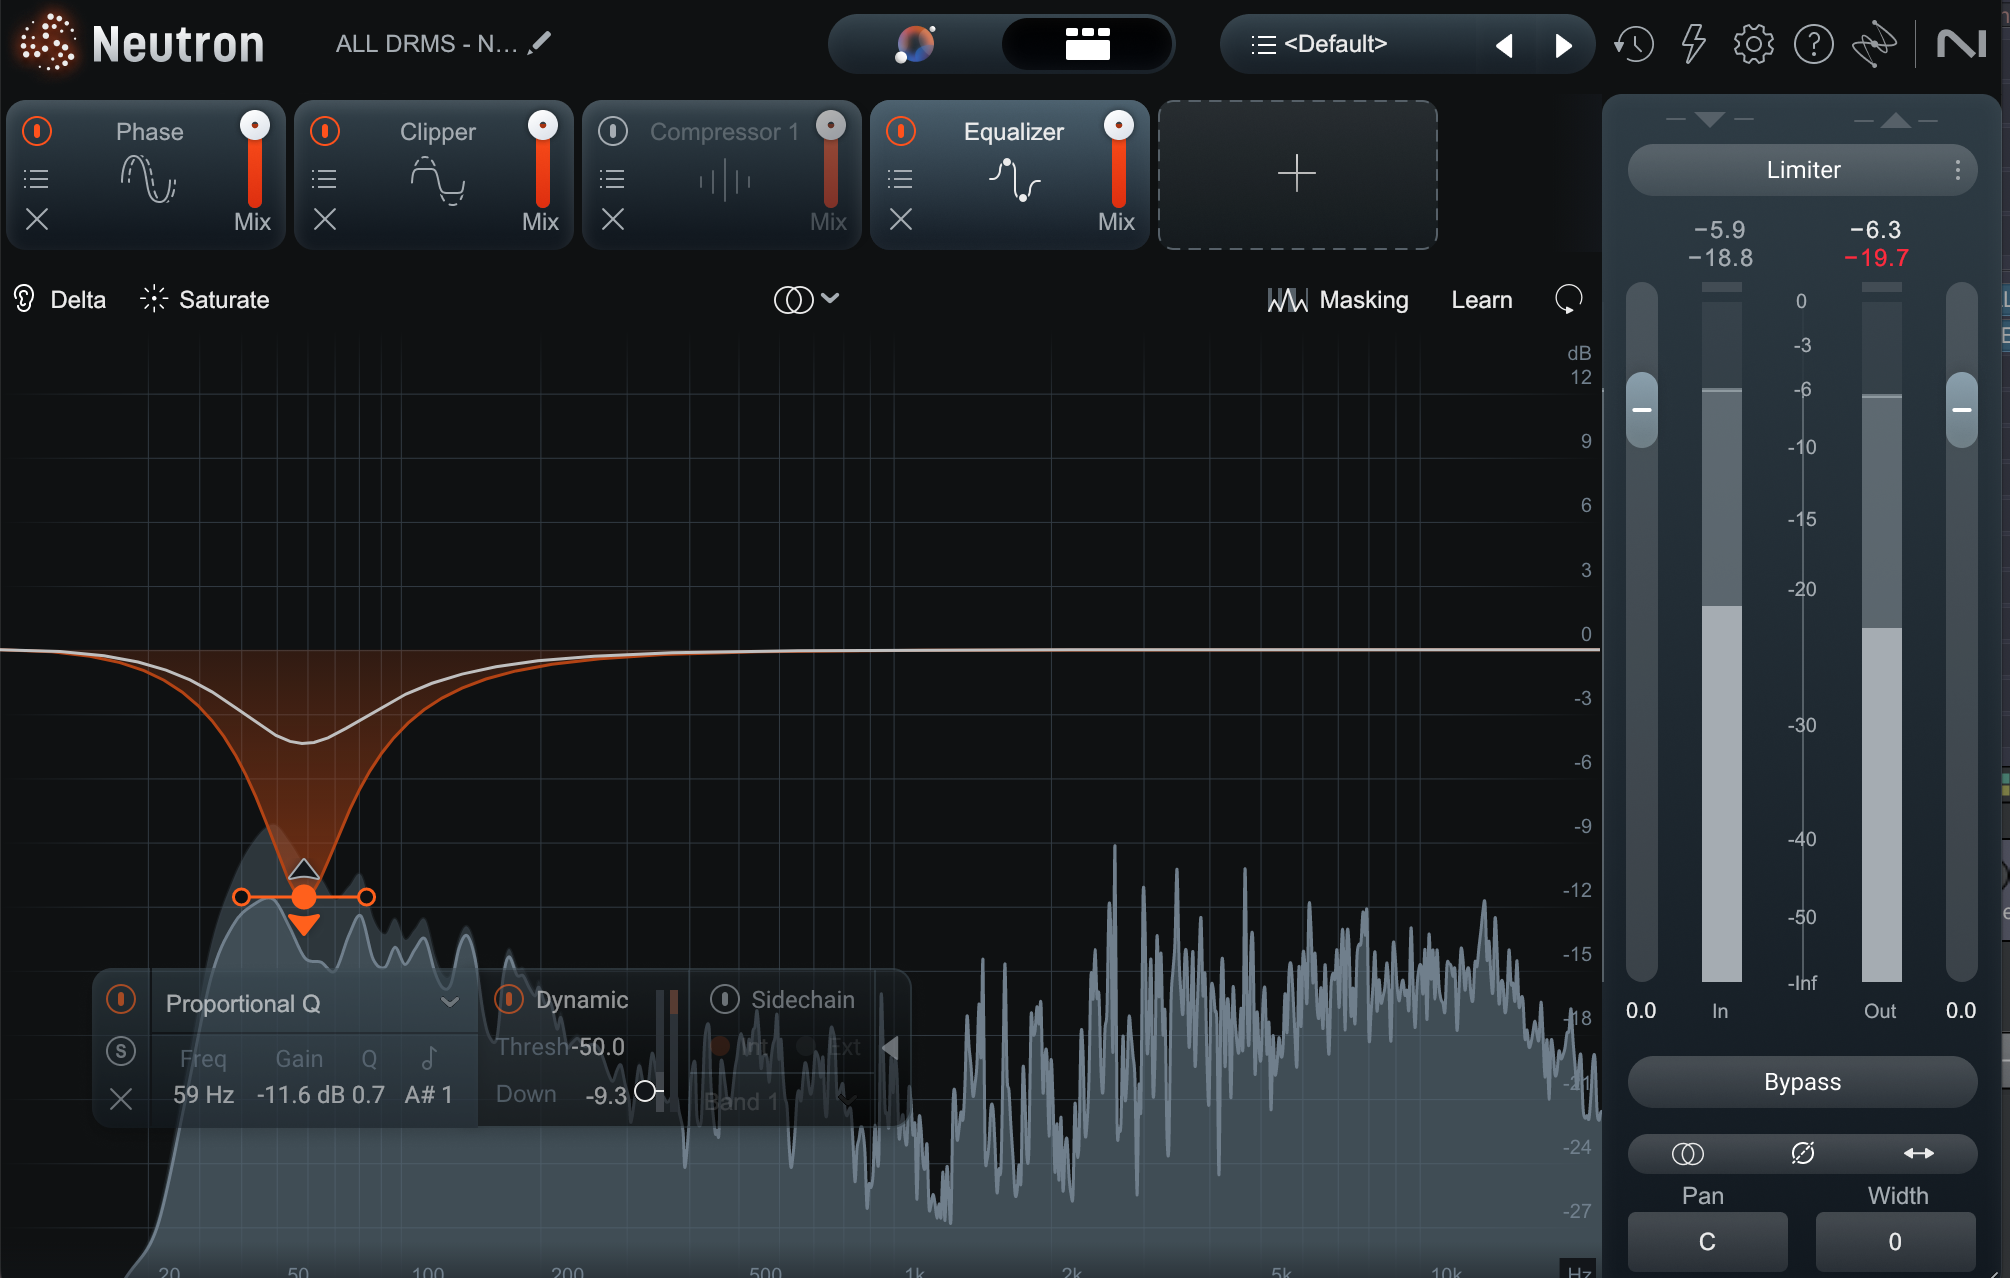Screen dimensions: 2010x1278
Task: Enable the Sidechain power button
Action: point(725,999)
